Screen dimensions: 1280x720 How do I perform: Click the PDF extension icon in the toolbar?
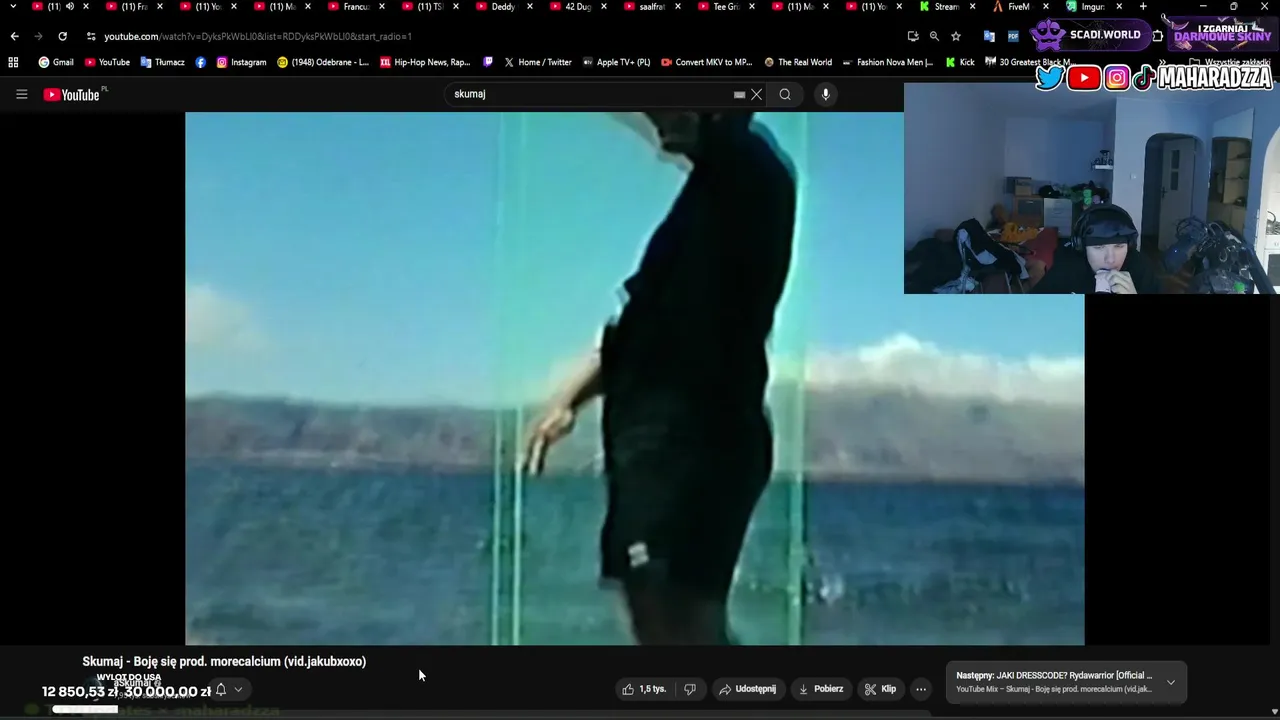(x=1013, y=36)
